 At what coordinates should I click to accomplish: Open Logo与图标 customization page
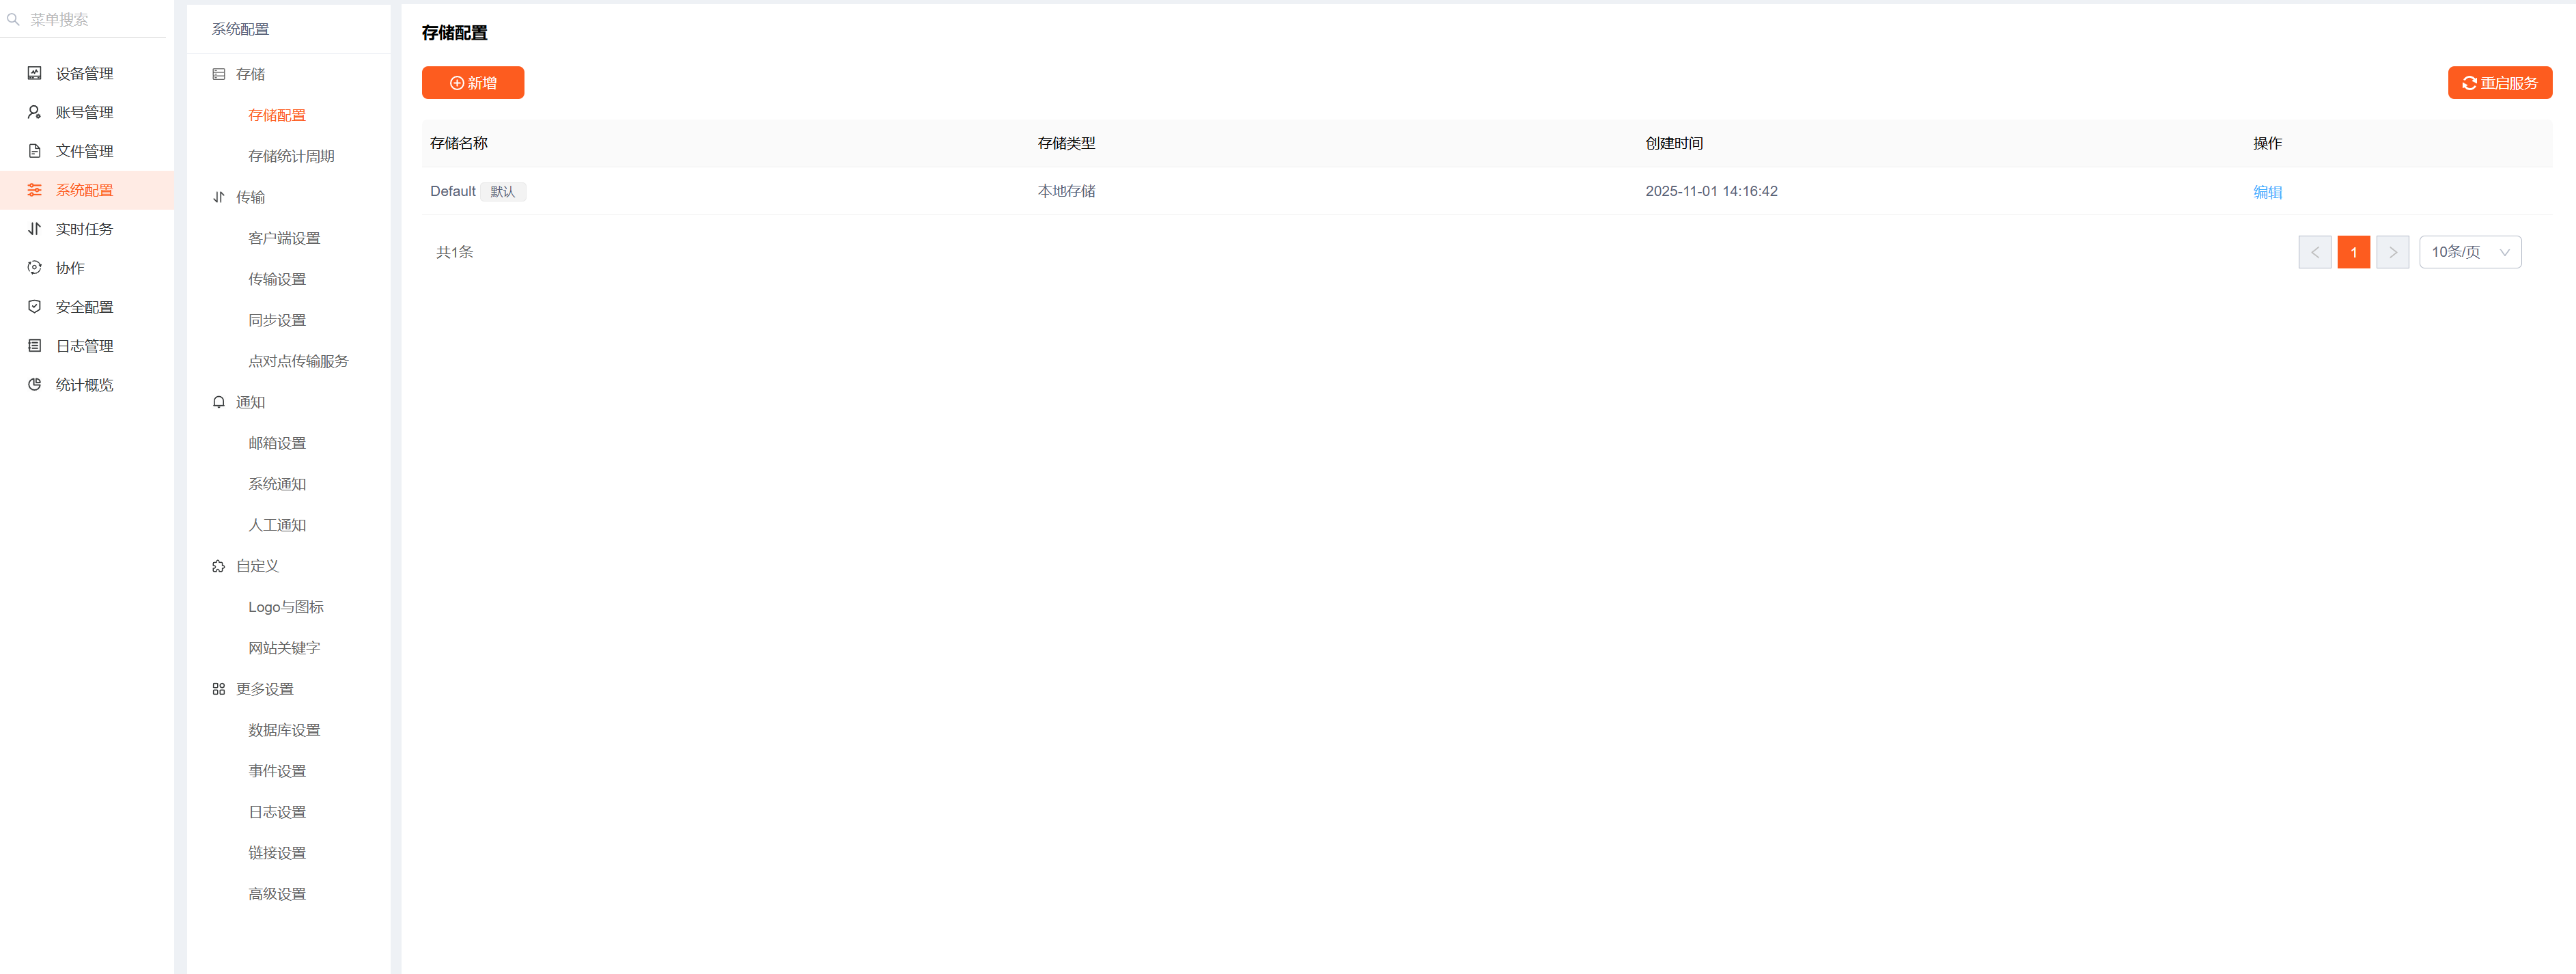pos(286,607)
